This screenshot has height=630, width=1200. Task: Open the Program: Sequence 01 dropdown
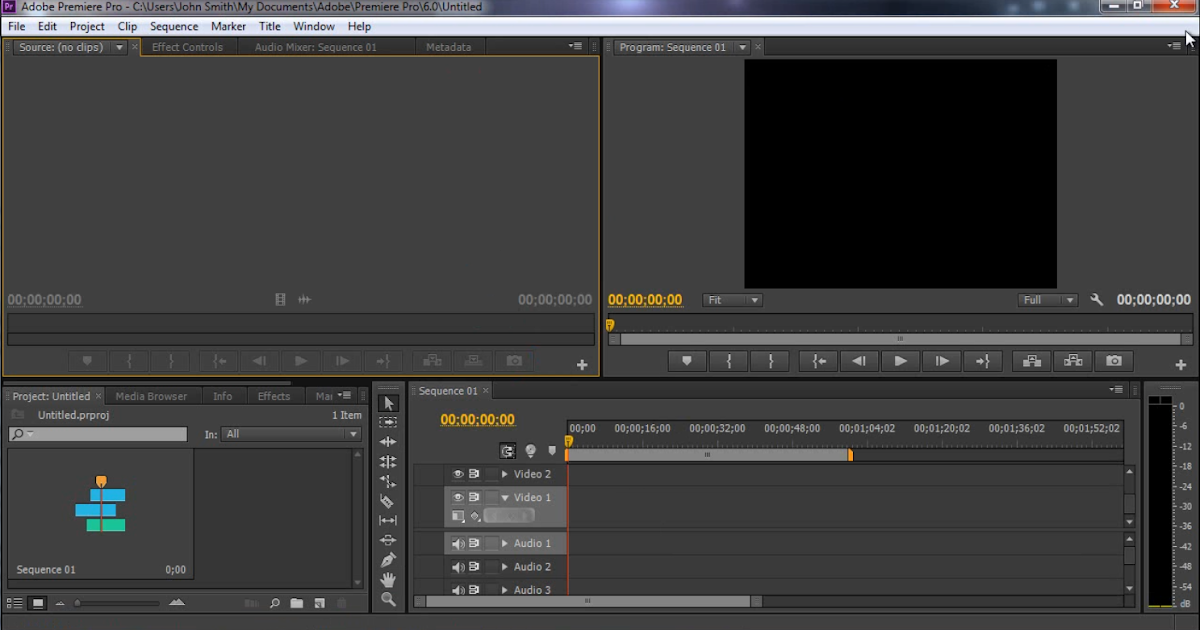pyautogui.click(x=742, y=47)
